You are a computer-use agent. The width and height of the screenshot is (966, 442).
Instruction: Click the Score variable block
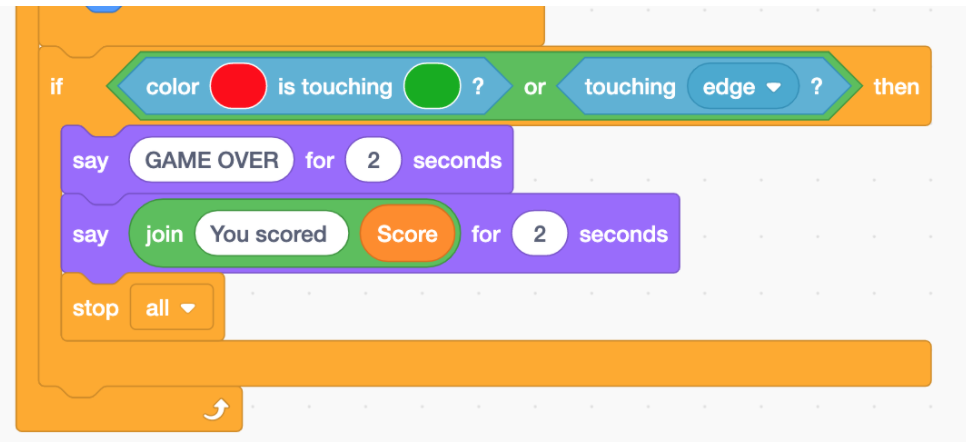click(x=407, y=234)
